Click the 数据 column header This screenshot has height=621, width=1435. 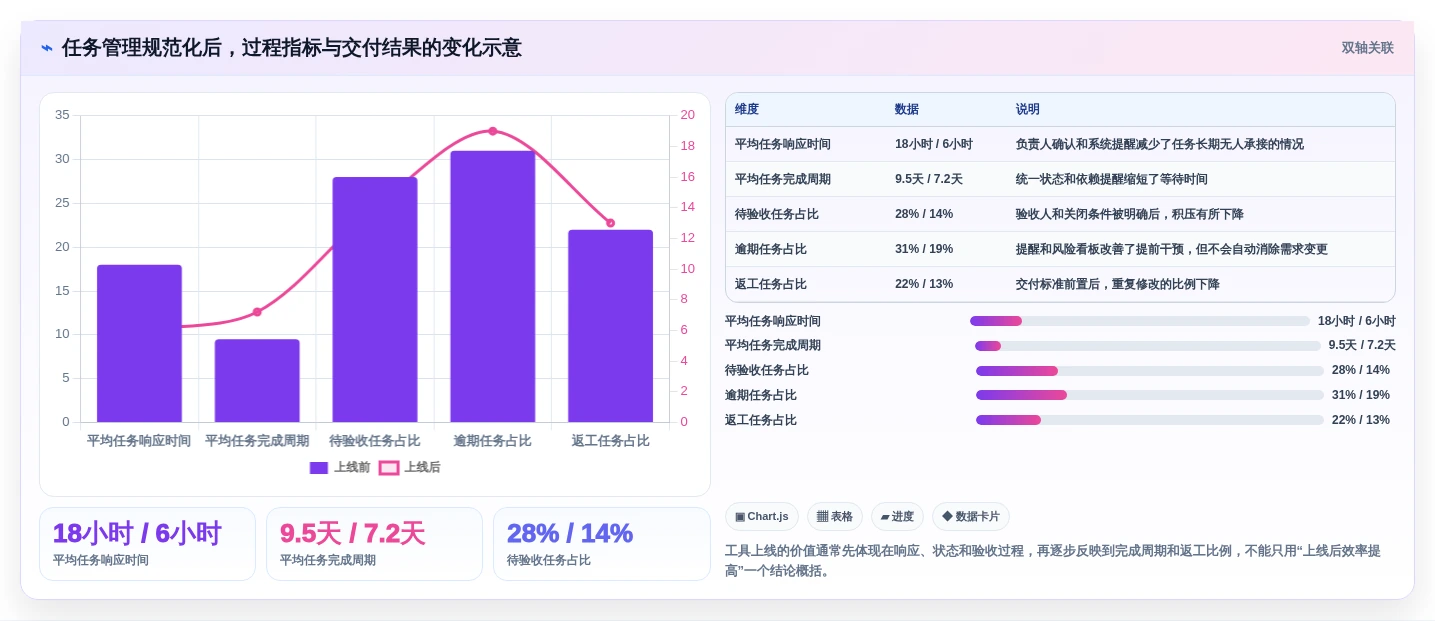[x=907, y=110]
